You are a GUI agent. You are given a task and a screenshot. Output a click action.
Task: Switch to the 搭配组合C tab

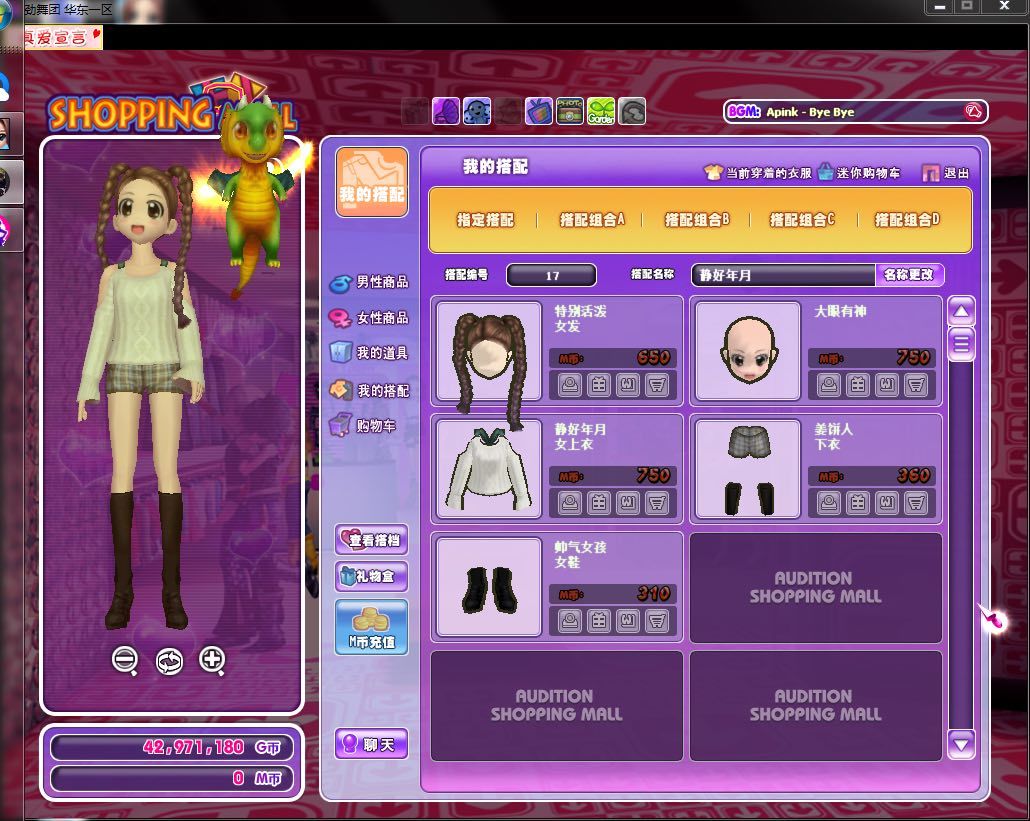(802, 220)
